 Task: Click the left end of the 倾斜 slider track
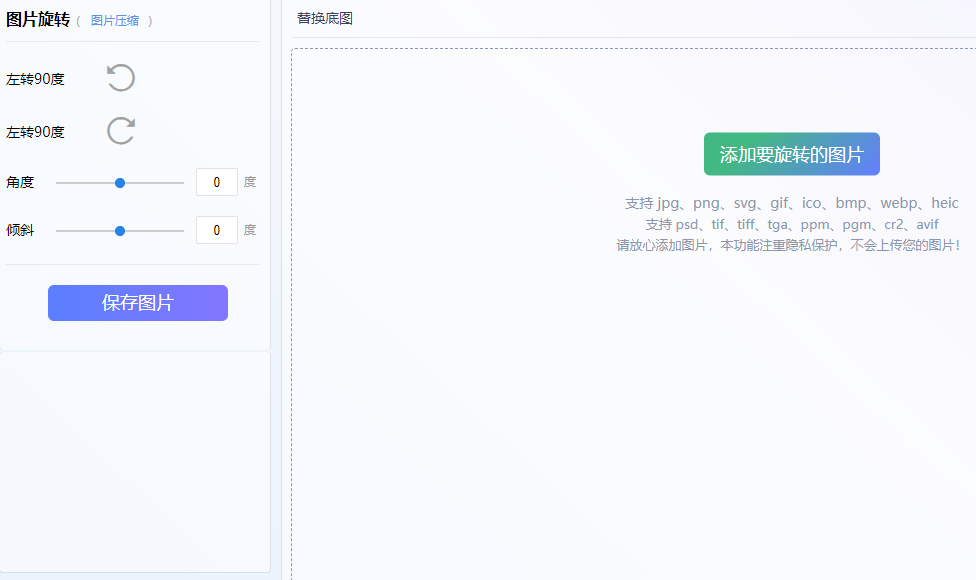click(x=57, y=230)
